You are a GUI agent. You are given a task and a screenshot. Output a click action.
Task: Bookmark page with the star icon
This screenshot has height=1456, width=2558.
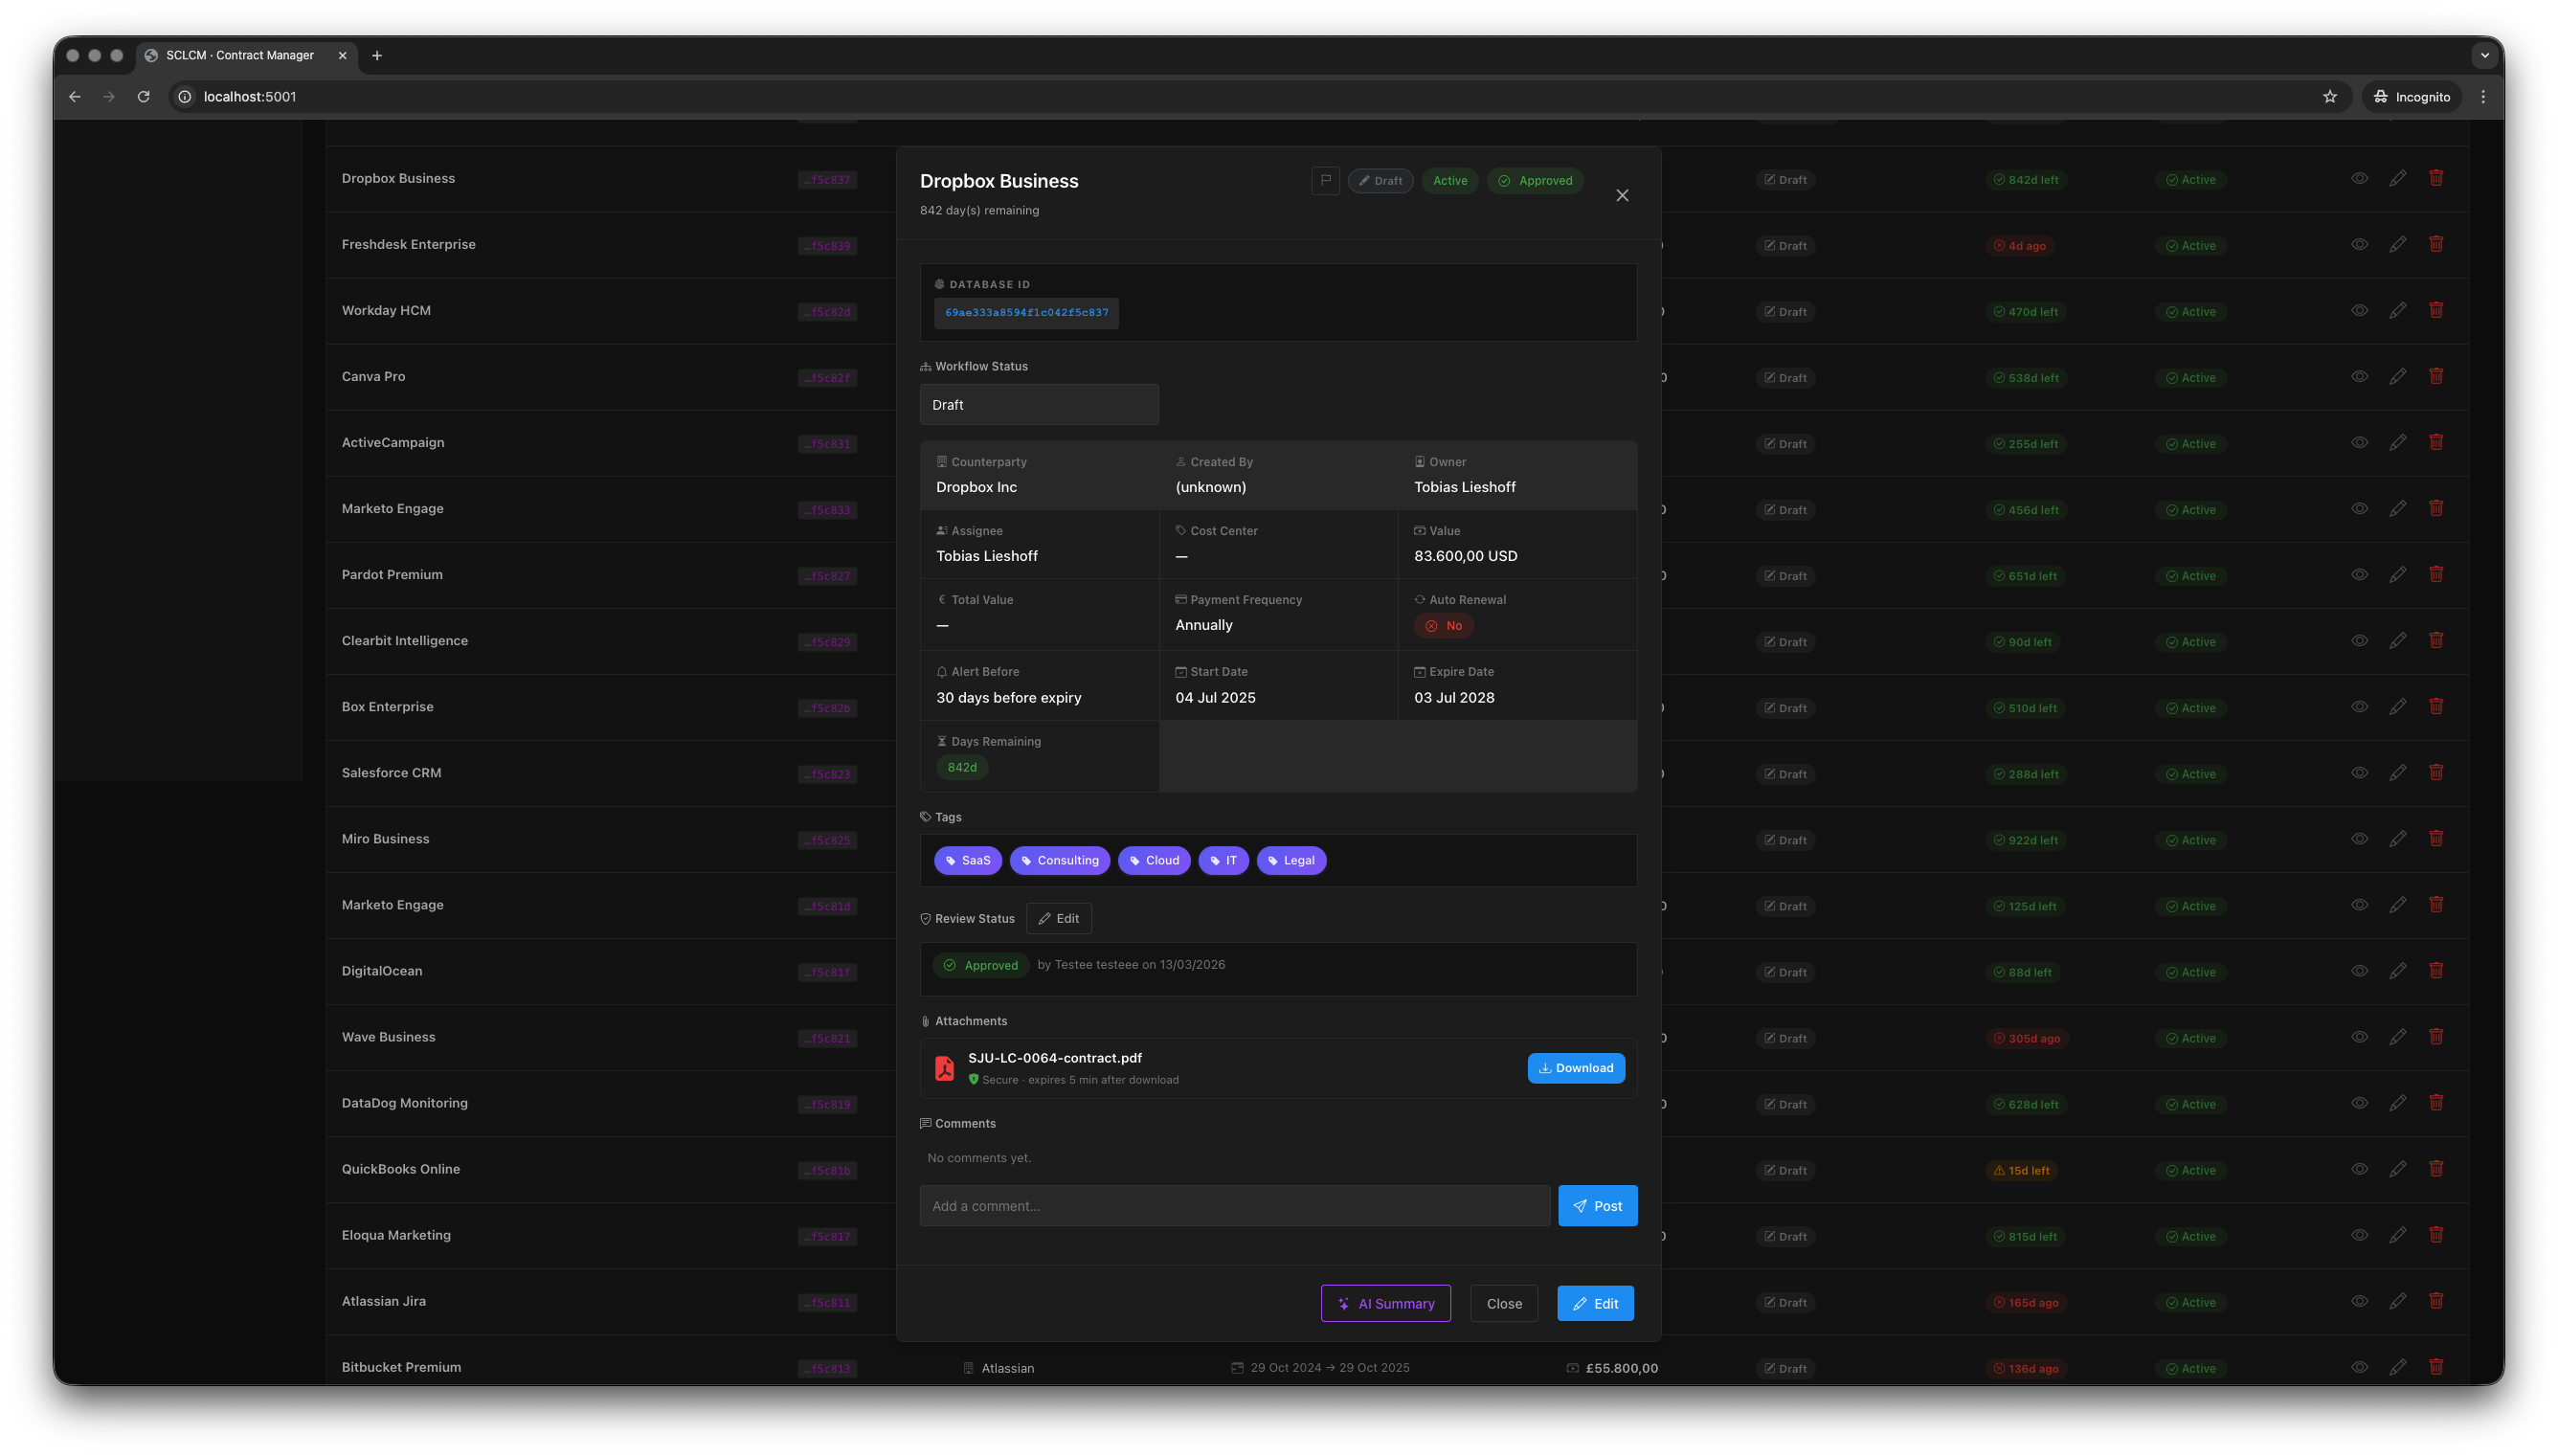2329,97
